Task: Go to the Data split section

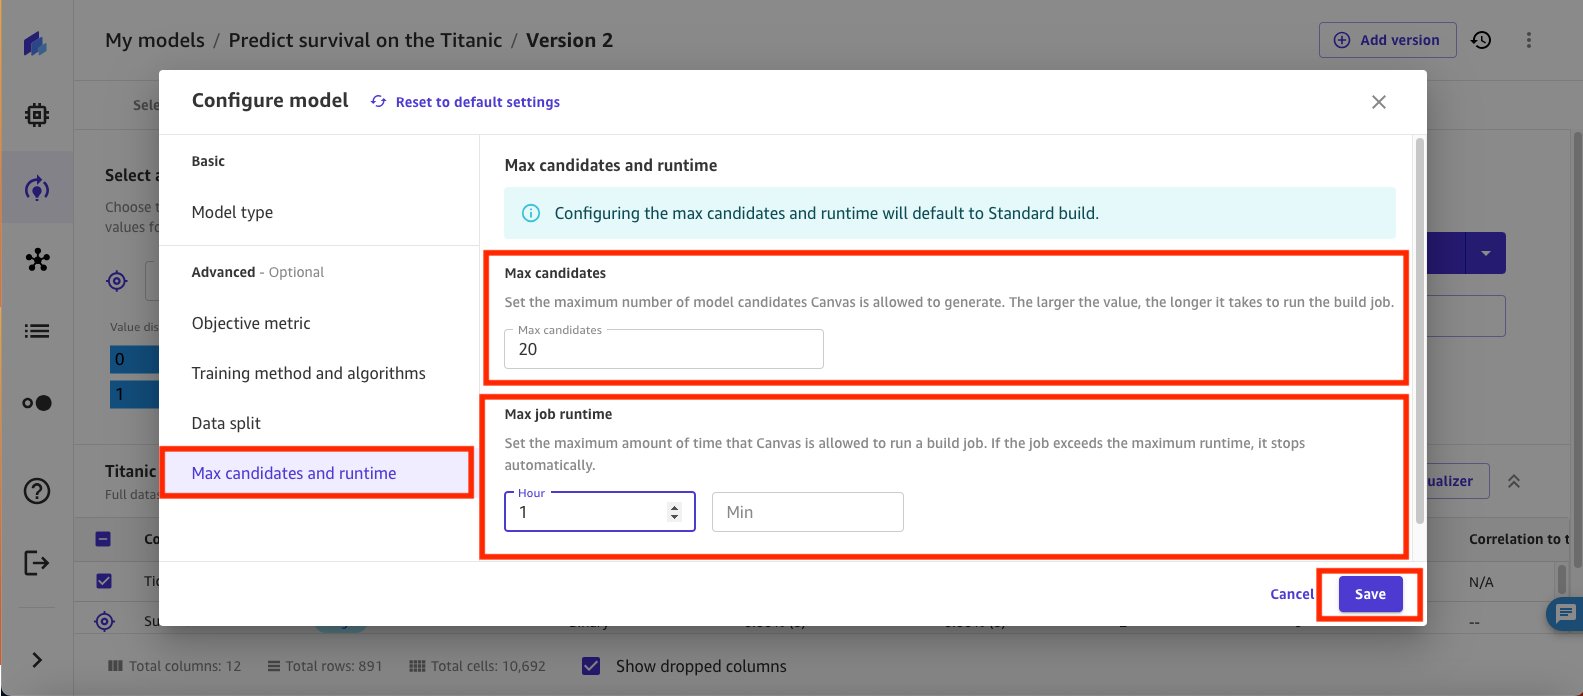Action: click(x=226, y=423)
